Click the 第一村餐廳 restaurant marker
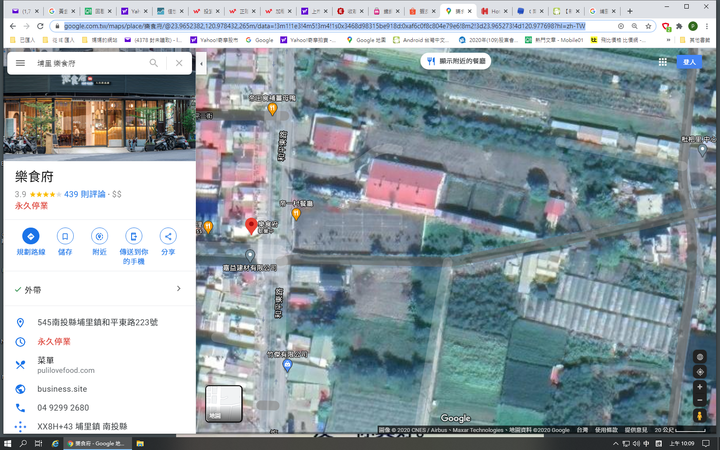Viewport: 720px width, 450px height. click(x=296, y=214)
